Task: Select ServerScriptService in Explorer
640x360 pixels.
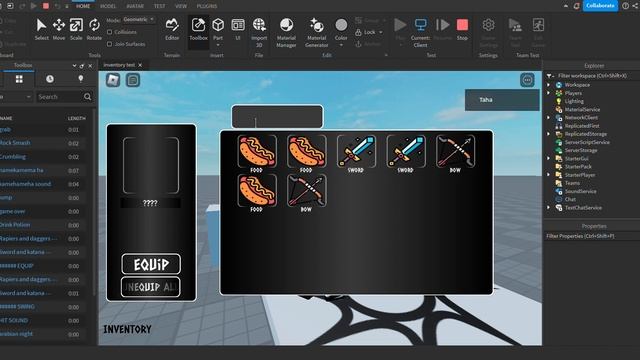Action: (587, 142)
